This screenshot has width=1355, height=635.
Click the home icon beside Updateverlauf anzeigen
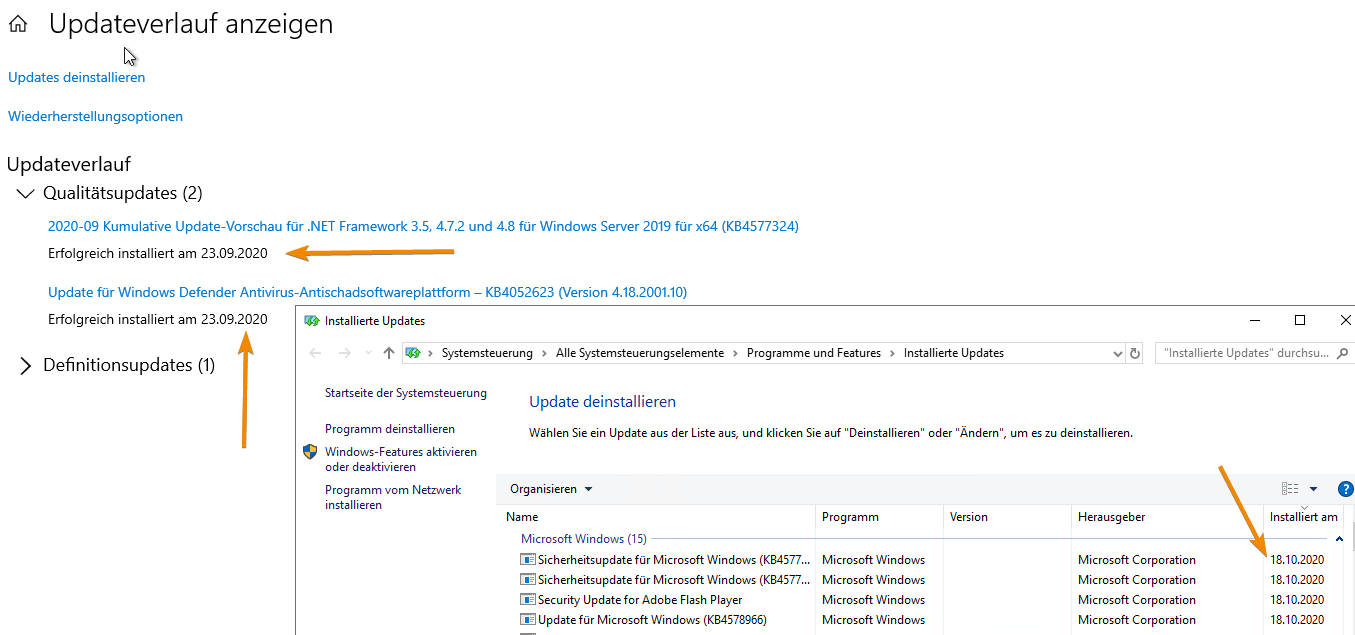18,26
